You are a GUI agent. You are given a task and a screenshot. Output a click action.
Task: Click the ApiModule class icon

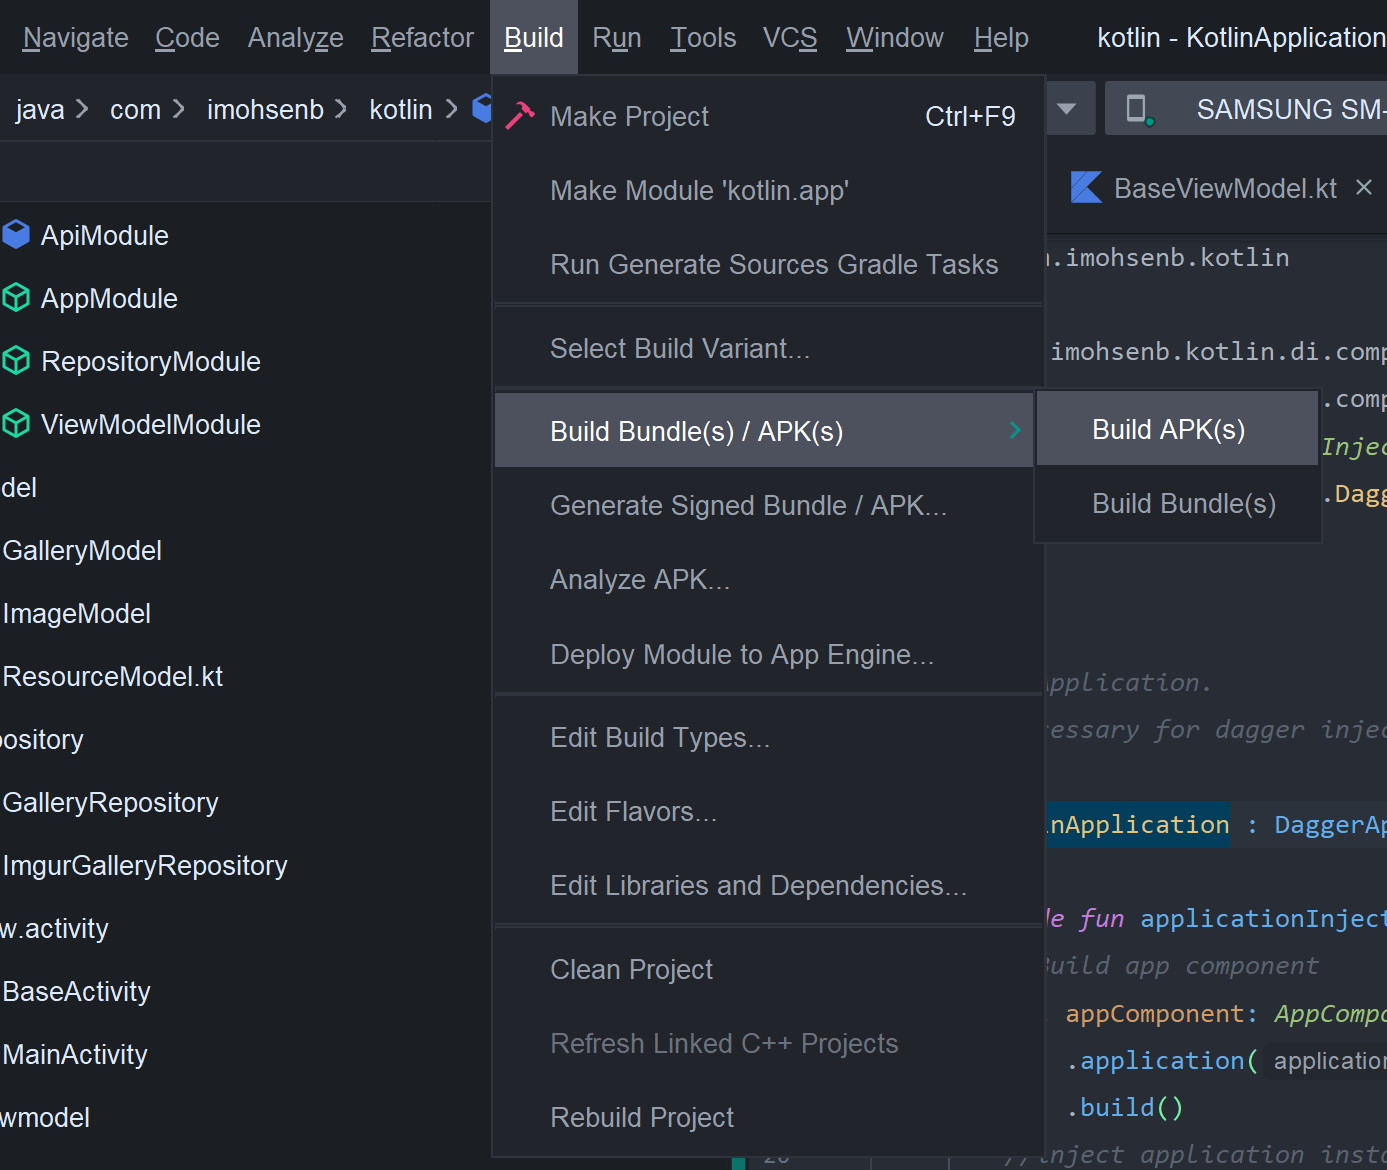(x=16, y=235)
